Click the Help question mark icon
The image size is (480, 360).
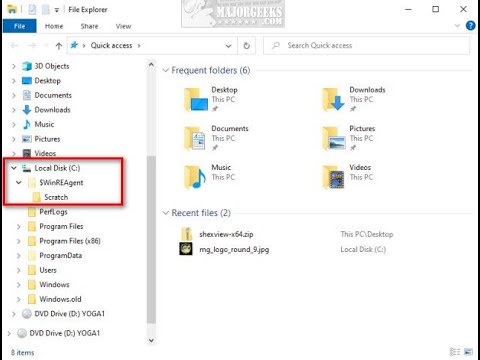click(x=470, y=25)
